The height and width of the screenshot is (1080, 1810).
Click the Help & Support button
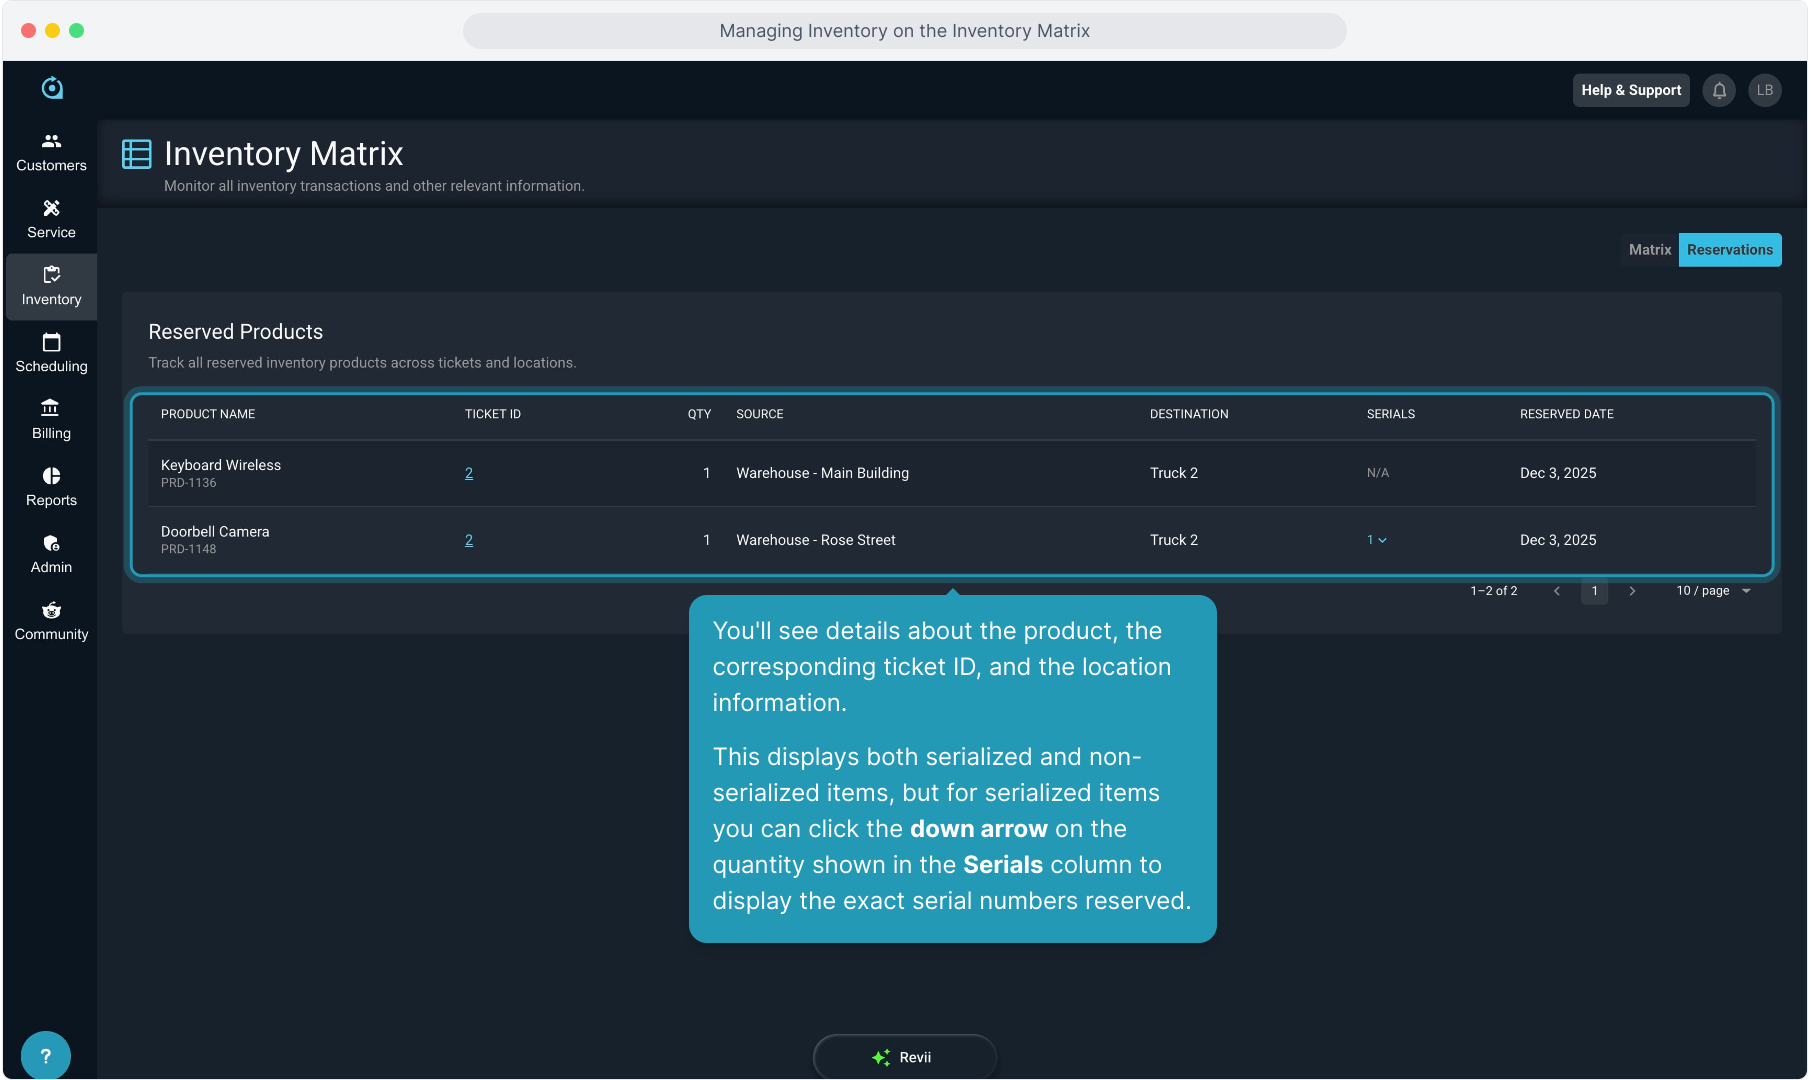1630,90
